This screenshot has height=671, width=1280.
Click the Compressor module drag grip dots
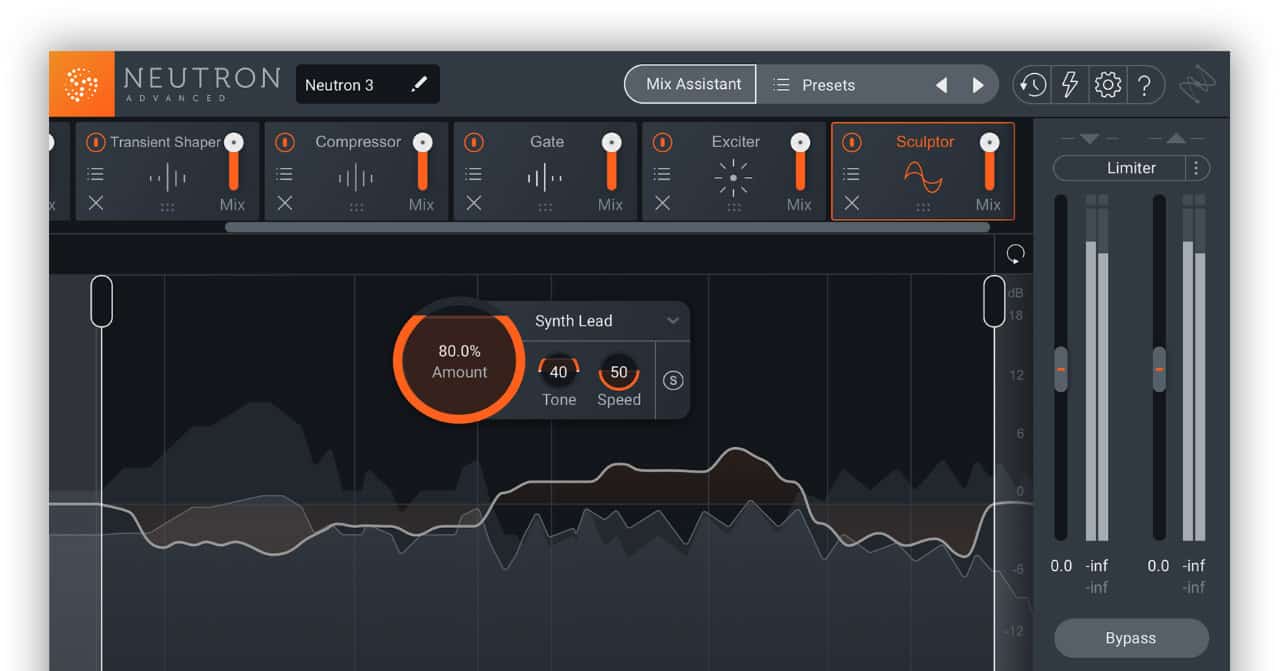356,207
